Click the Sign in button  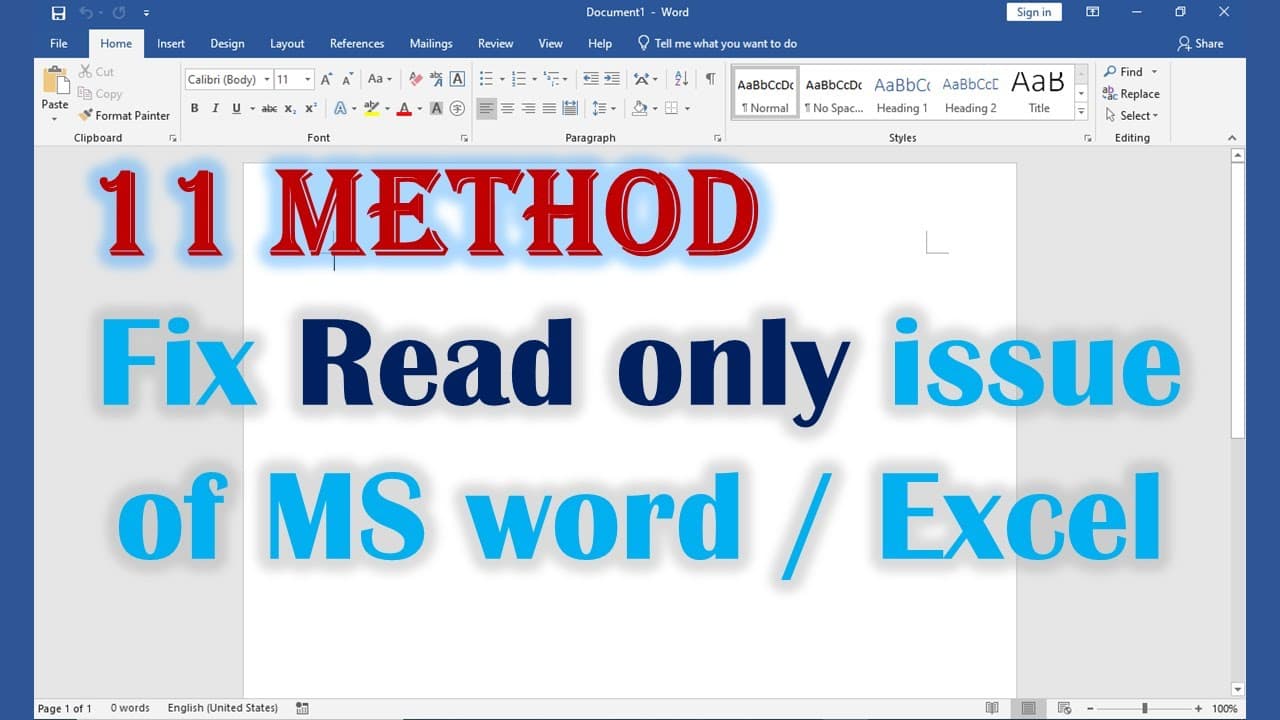(1034, 12)
